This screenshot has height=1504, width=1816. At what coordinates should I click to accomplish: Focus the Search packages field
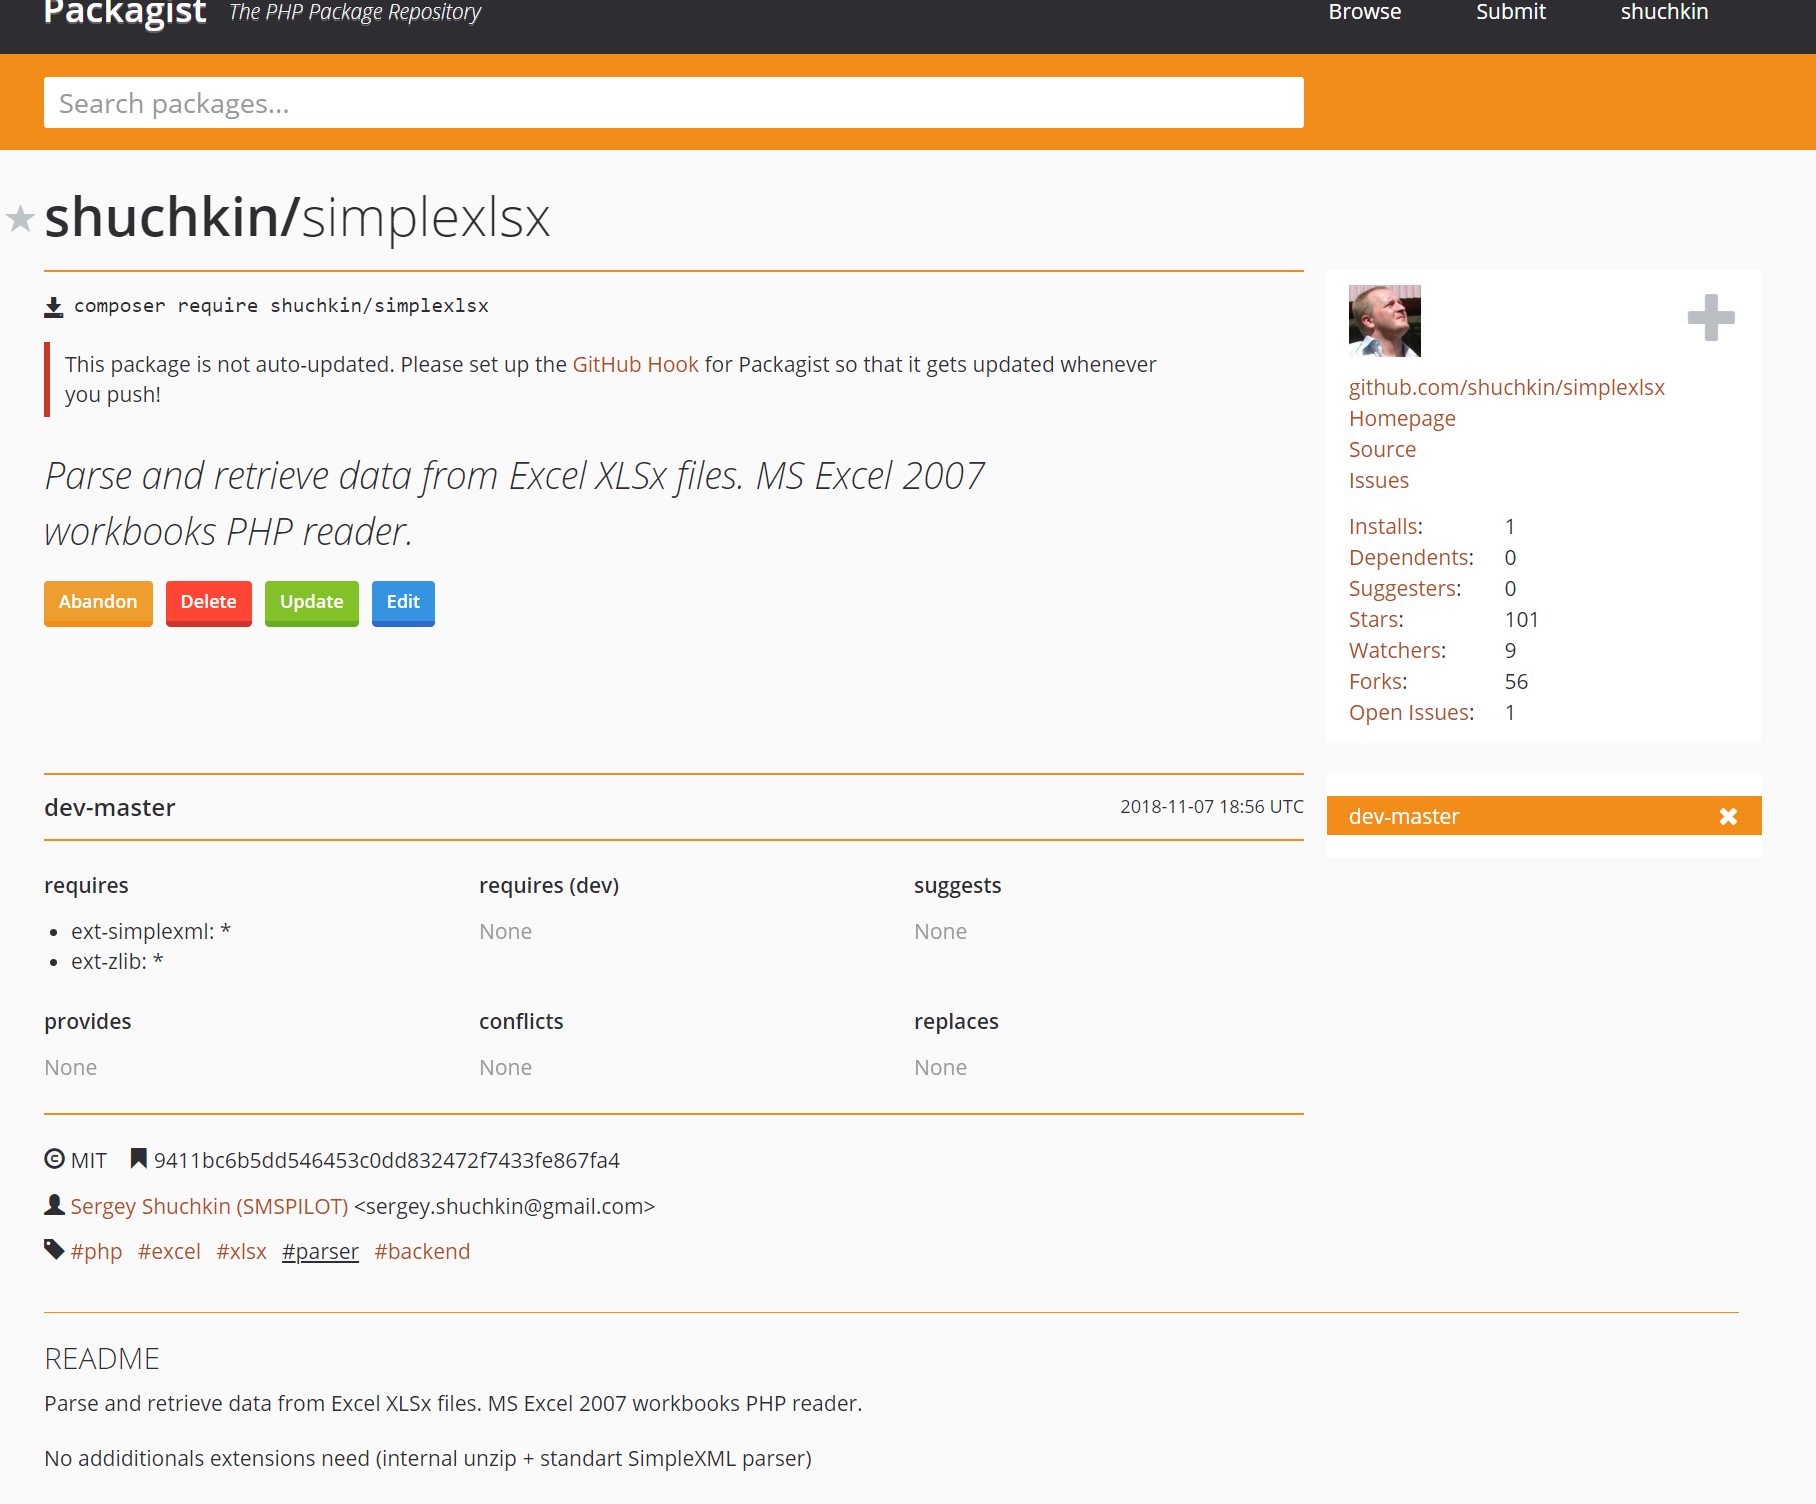(674, 103)
